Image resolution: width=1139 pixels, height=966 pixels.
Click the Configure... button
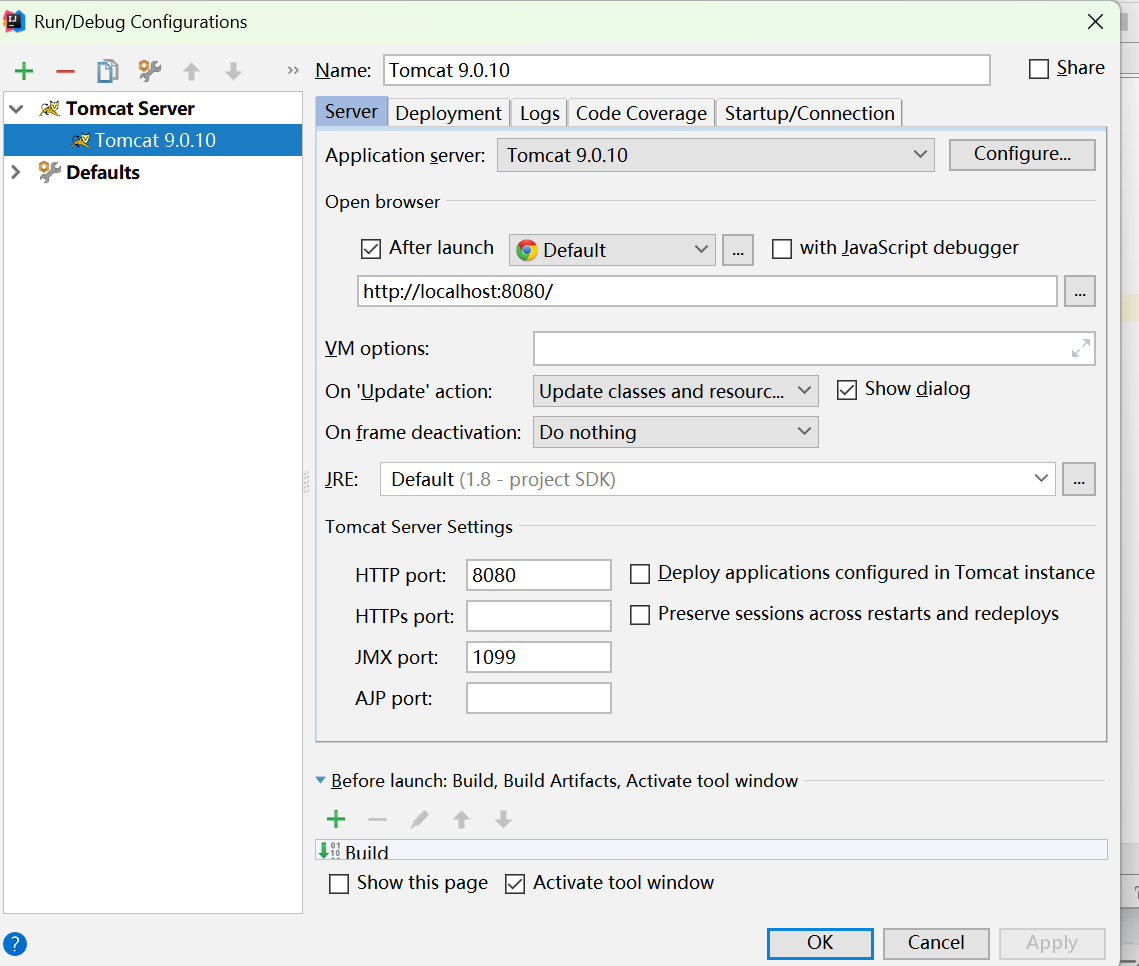1022,155
